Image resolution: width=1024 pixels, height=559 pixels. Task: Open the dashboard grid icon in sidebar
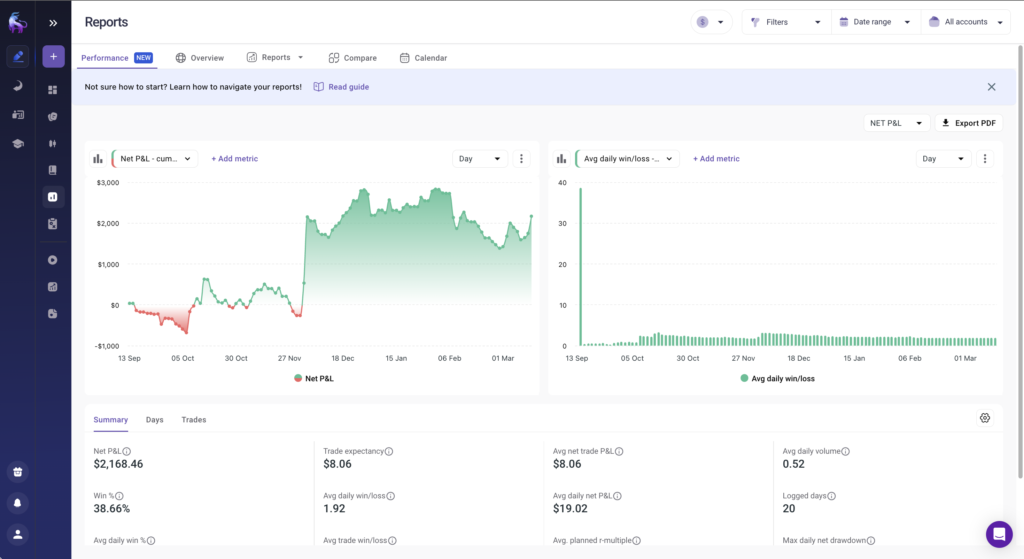pos(53,90)
